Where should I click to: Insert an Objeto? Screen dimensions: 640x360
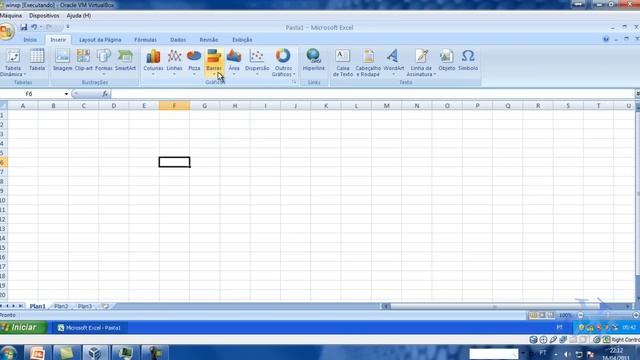(447, 60)
